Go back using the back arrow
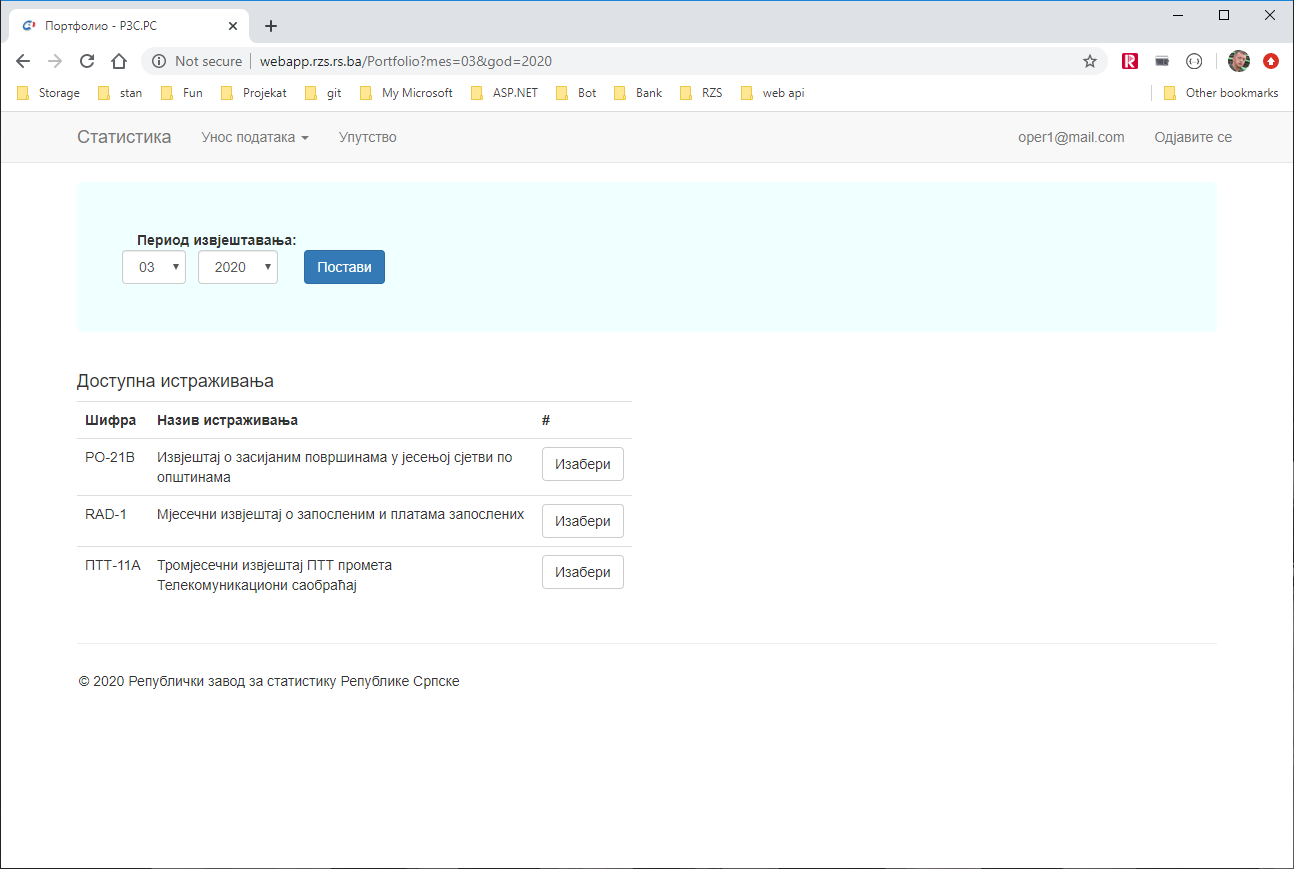The width and height of the screenshot is (1294, 869). click(23, 61)
